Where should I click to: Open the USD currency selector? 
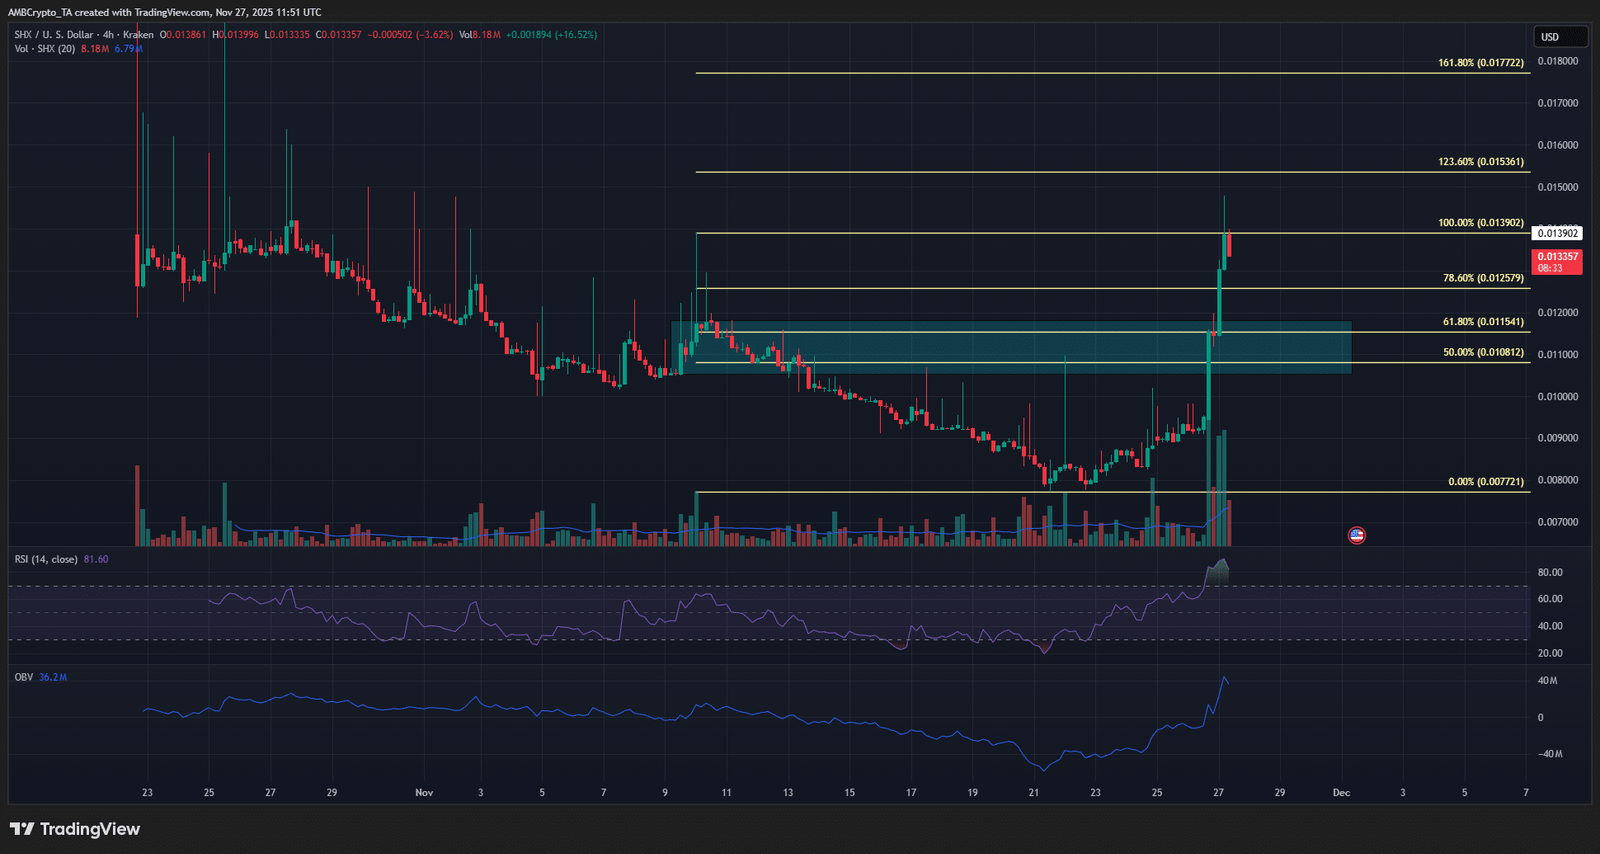tap(1561, 37)
